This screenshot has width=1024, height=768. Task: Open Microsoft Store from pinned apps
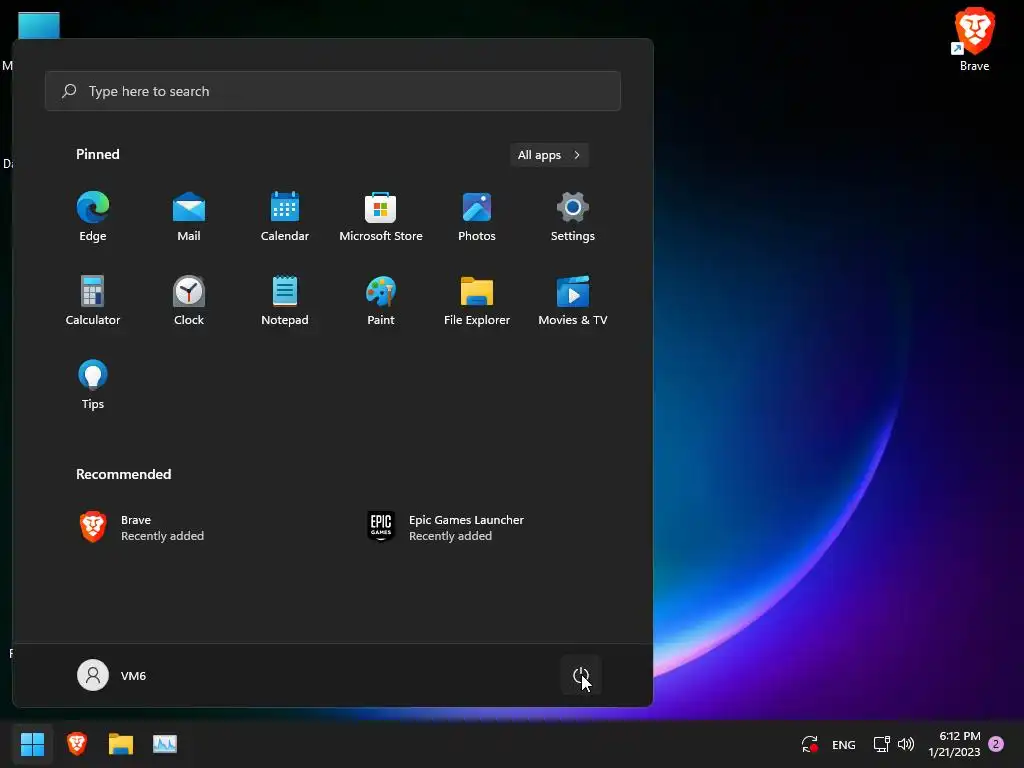pyautogui.click(x=381, y=217)
